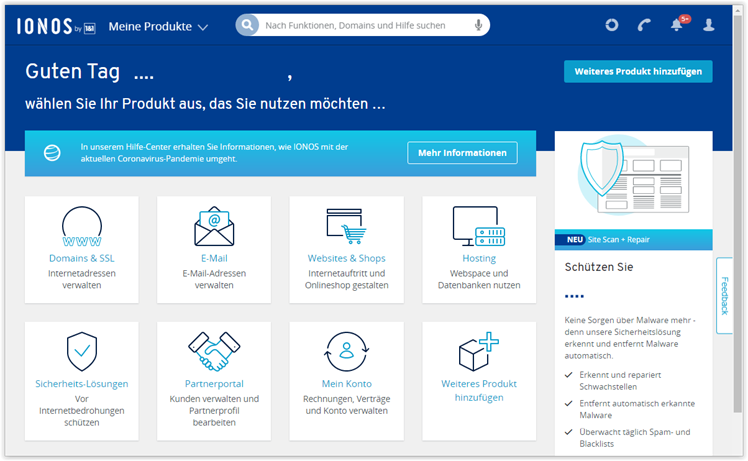The image size is (748, 461).
Task: Open the Domains & SSL tile
Action: pyautogui.click(x=82, y=249)
